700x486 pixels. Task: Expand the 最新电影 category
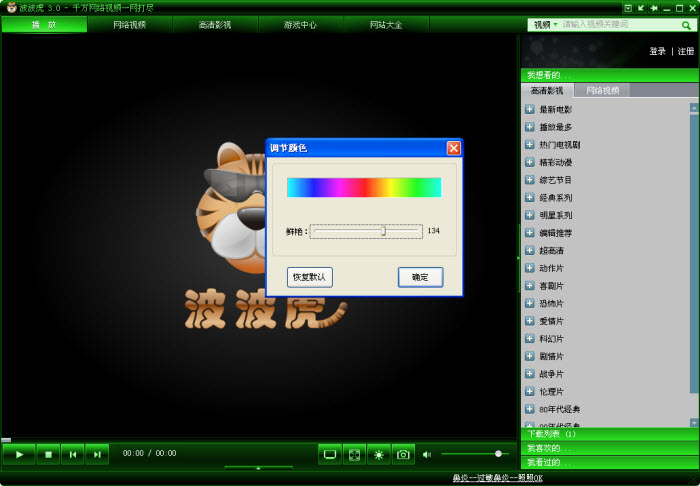click(x=530, y=110)
